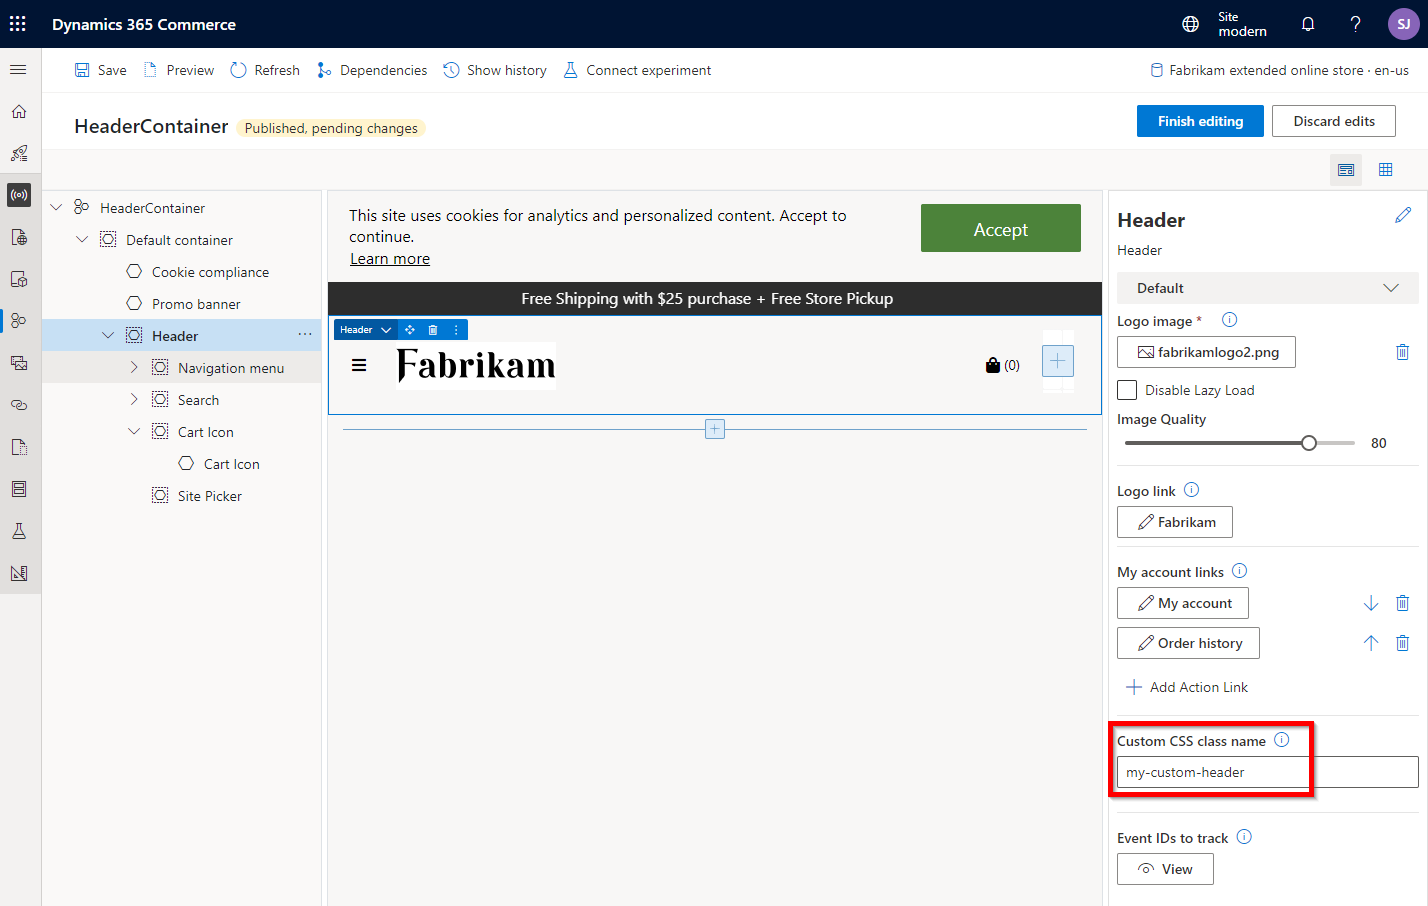Viewport: 1428px width, 906px height.
Task: Click the trash icon on the Header canvas overlay
Action: (433, 329)
